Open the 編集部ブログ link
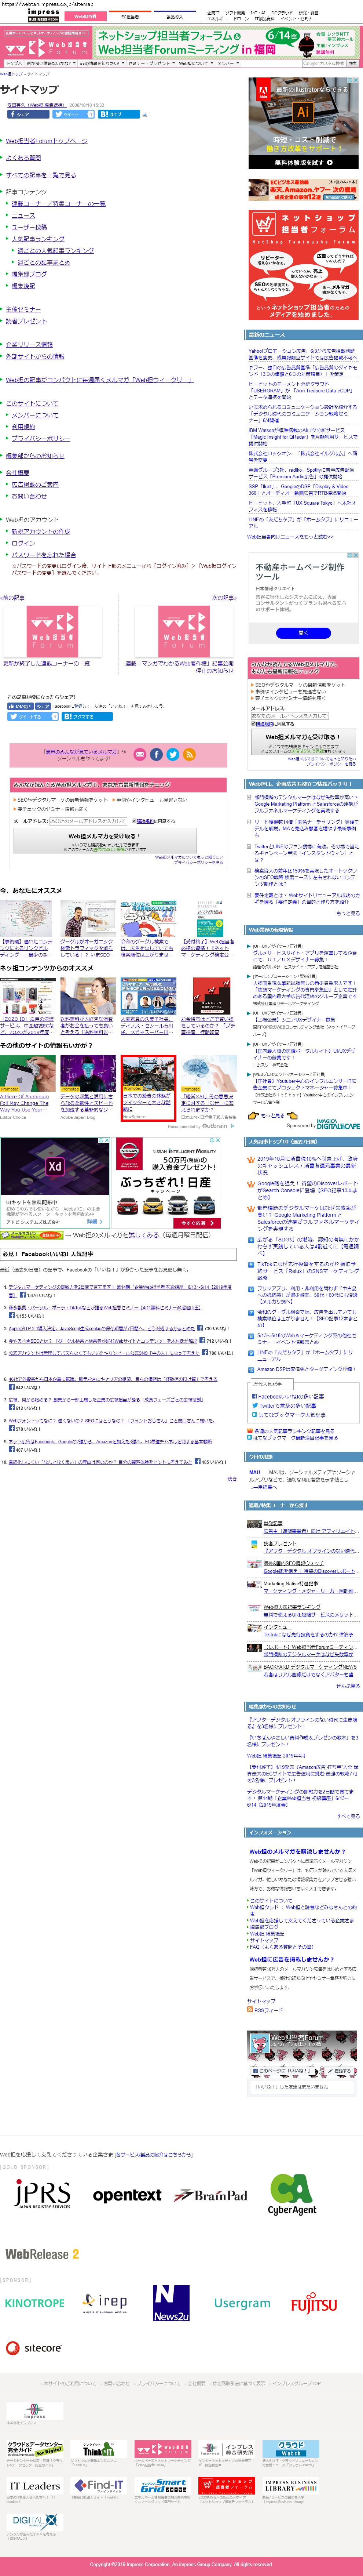The width and height of the screenshot is (363, 2576). [29, 274]
